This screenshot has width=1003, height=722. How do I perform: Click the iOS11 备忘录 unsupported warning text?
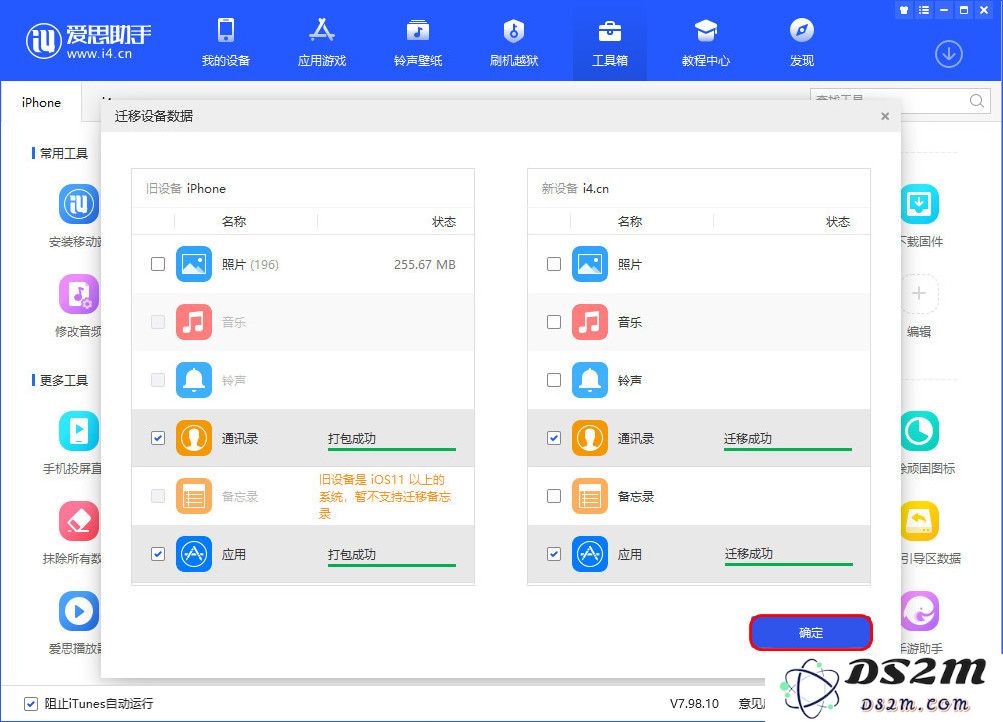pos(385,496)
